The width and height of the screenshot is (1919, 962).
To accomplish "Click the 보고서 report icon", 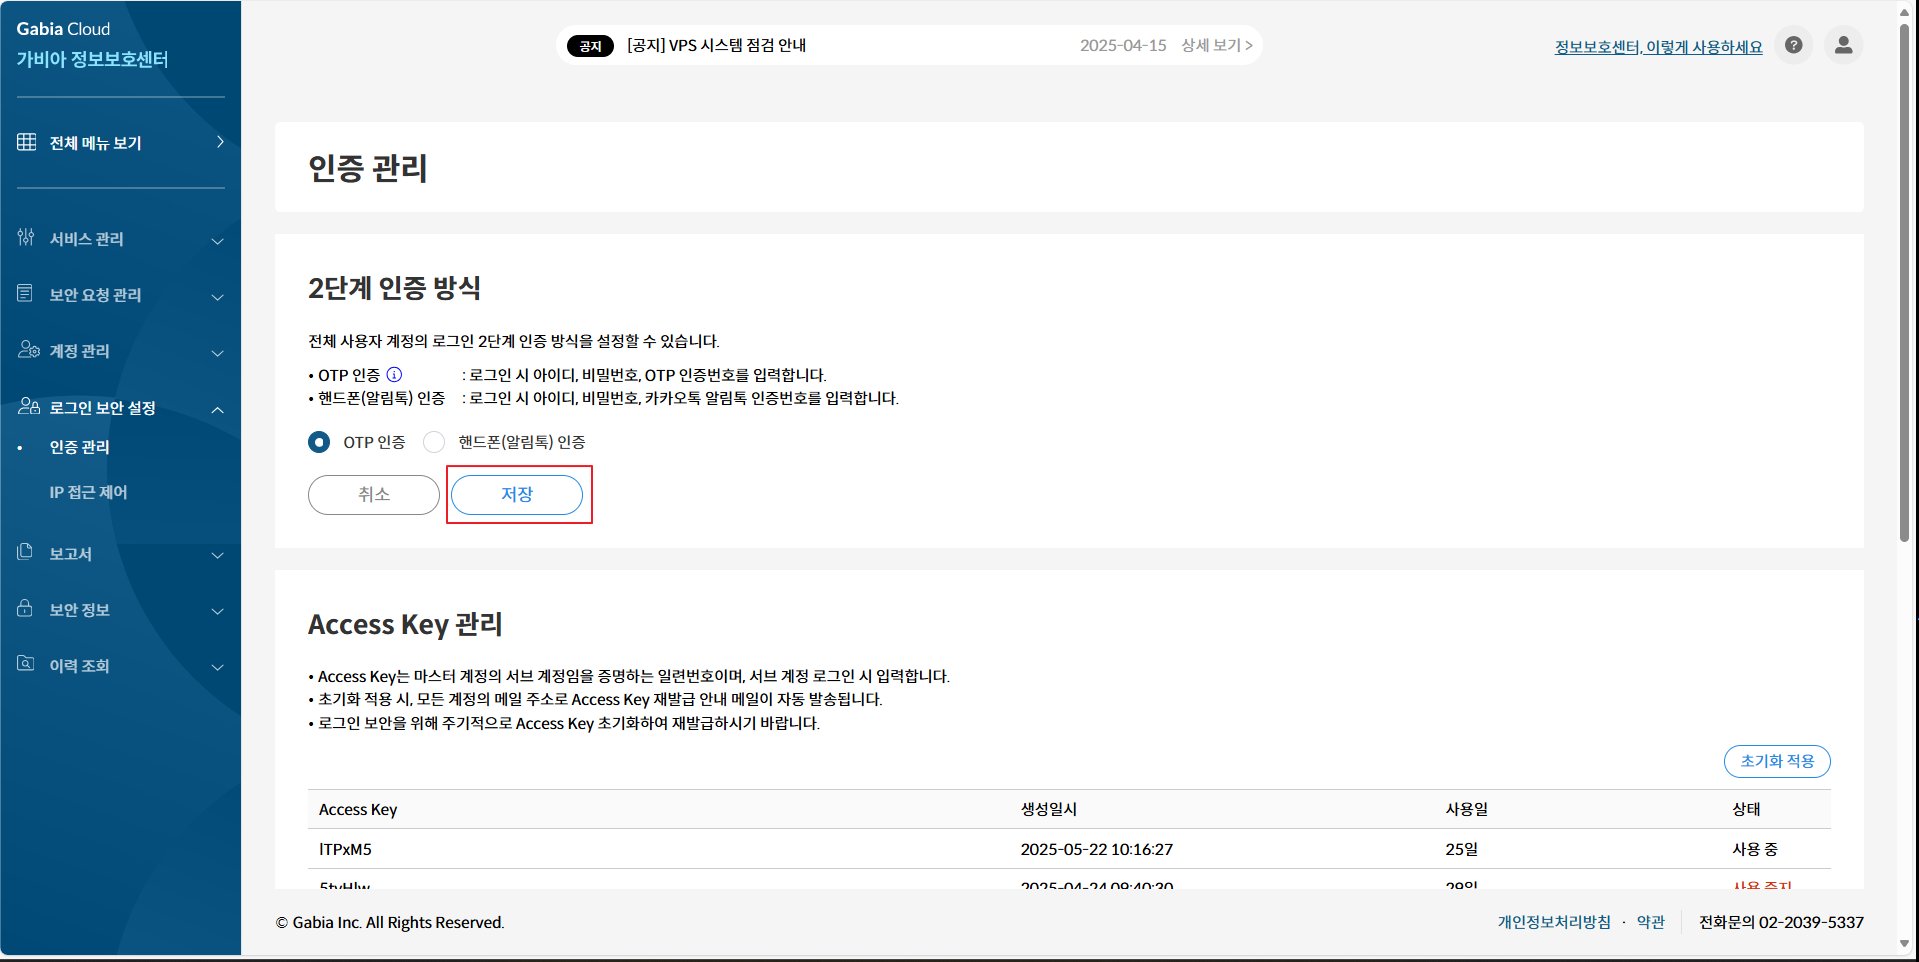I will [x=26, y=553].
